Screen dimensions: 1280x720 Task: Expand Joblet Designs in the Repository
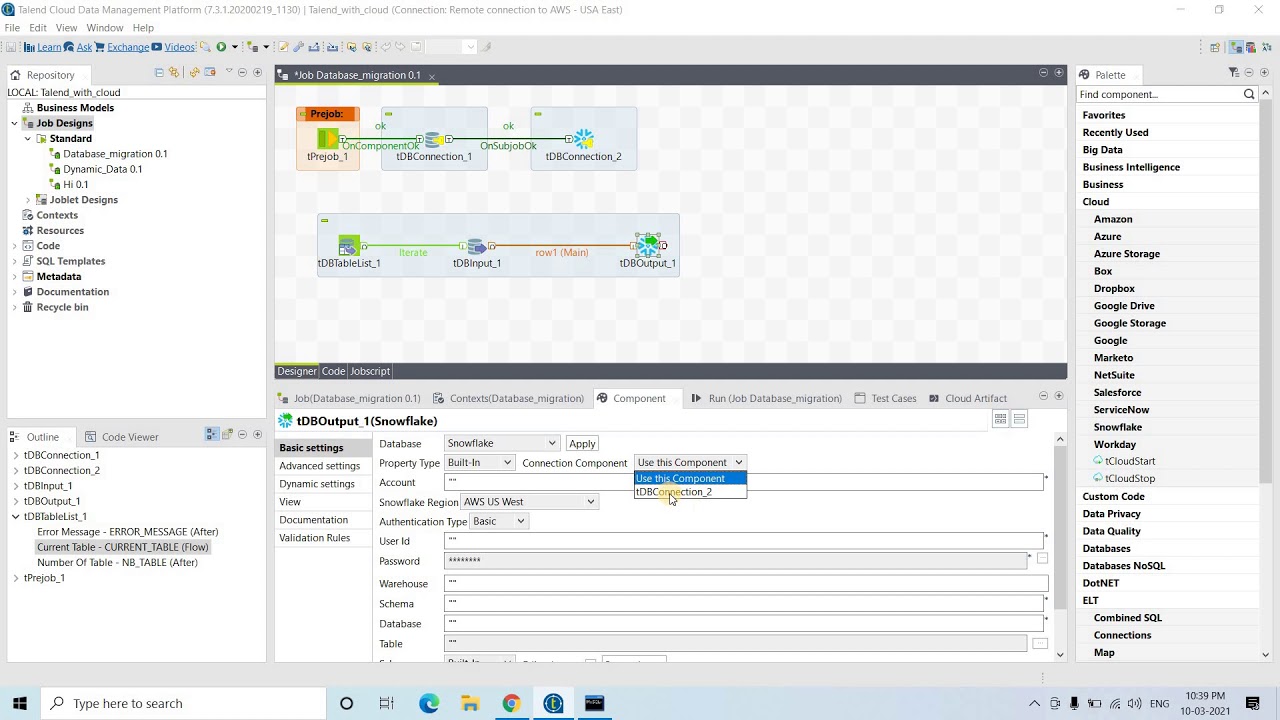[28, 200]
